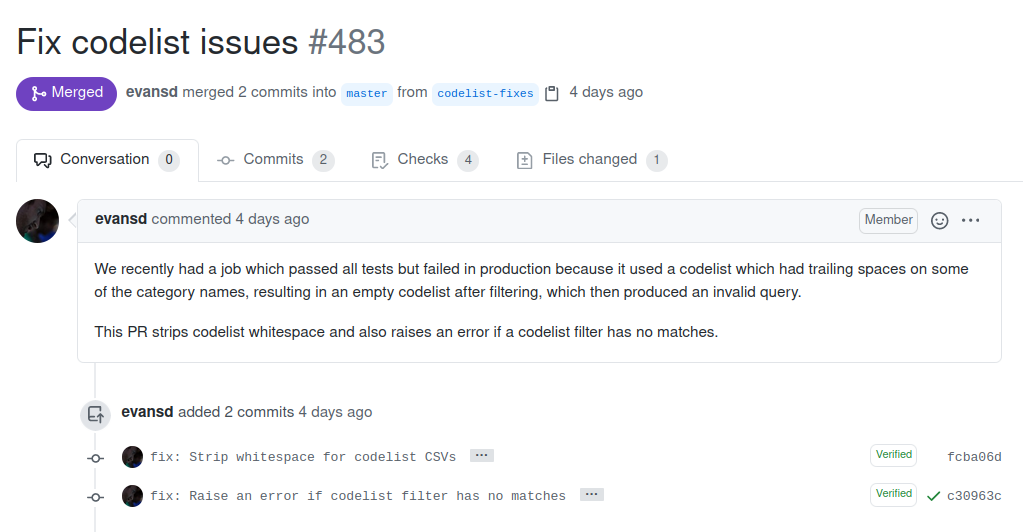This screenshot has width=1023, height=532.
Task: Click the master branch link
Action: (x=366, y=93)
